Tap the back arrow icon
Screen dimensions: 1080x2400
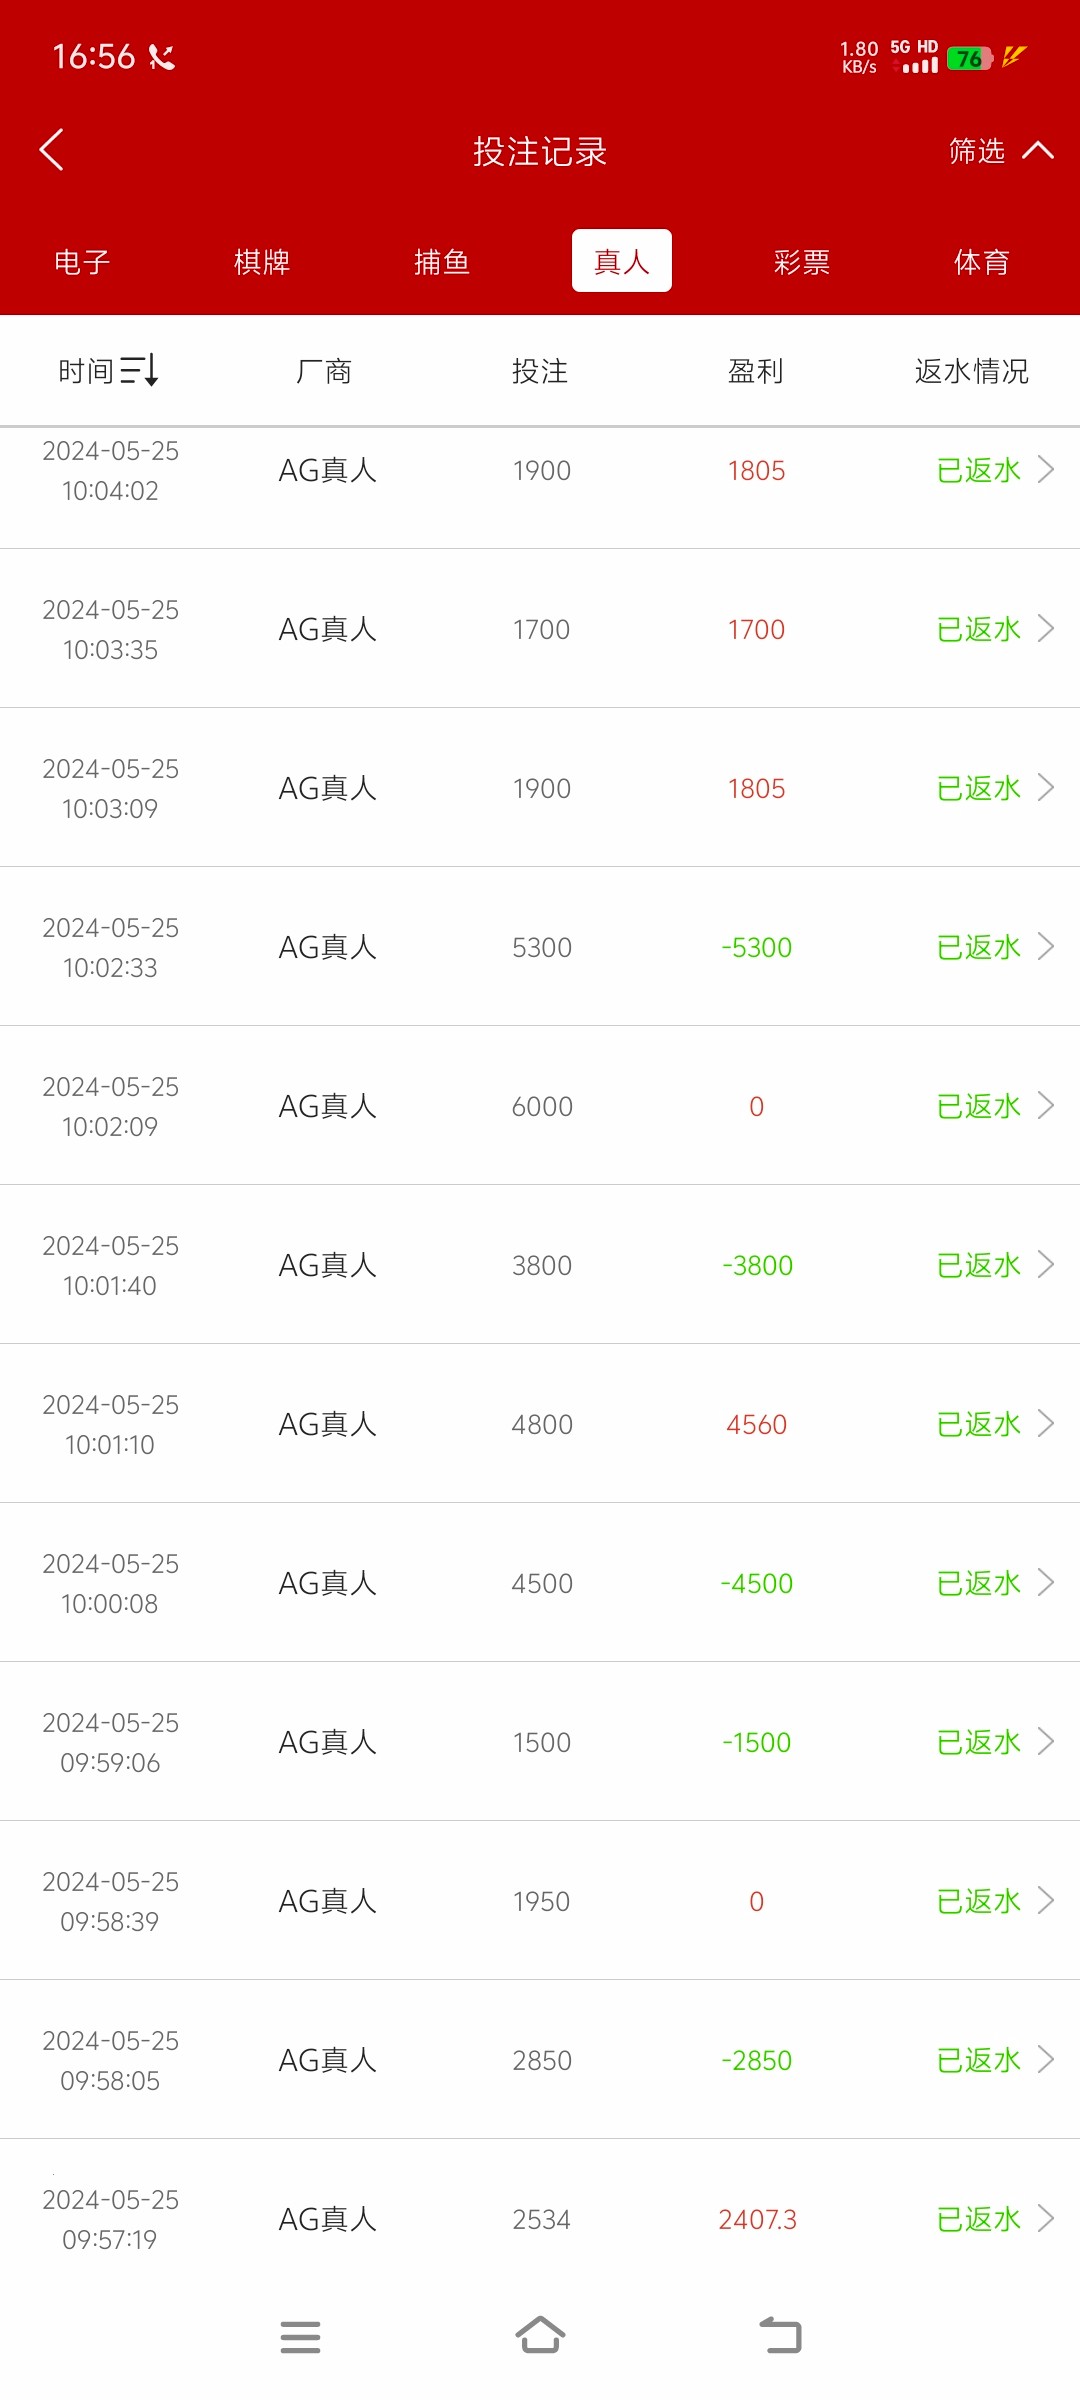pos(52,150)
